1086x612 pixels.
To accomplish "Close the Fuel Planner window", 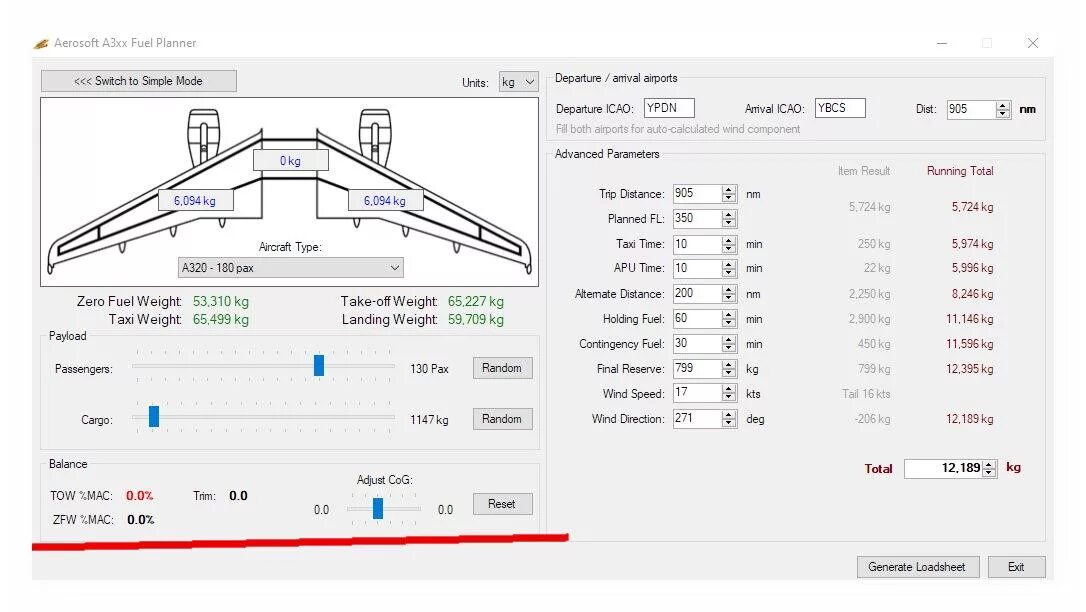I will coord(1033,43).
